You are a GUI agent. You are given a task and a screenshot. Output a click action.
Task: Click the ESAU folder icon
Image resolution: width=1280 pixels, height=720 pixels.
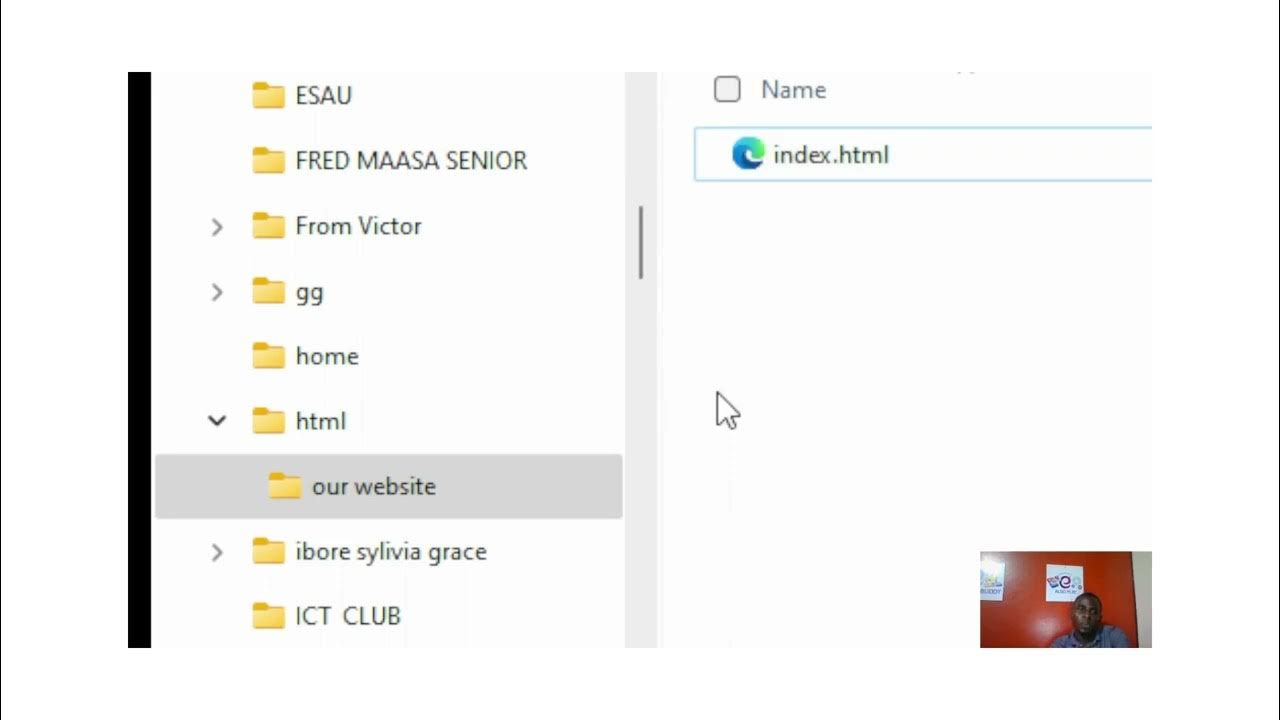pos(268,95)
